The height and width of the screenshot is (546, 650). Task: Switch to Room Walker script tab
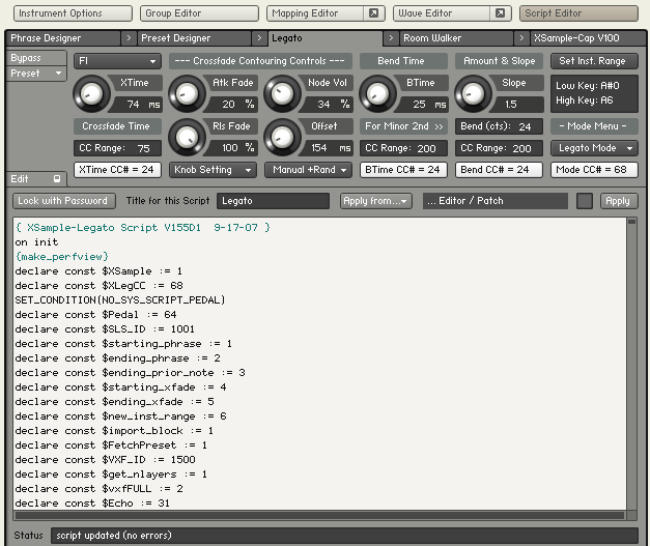(456, 38)
